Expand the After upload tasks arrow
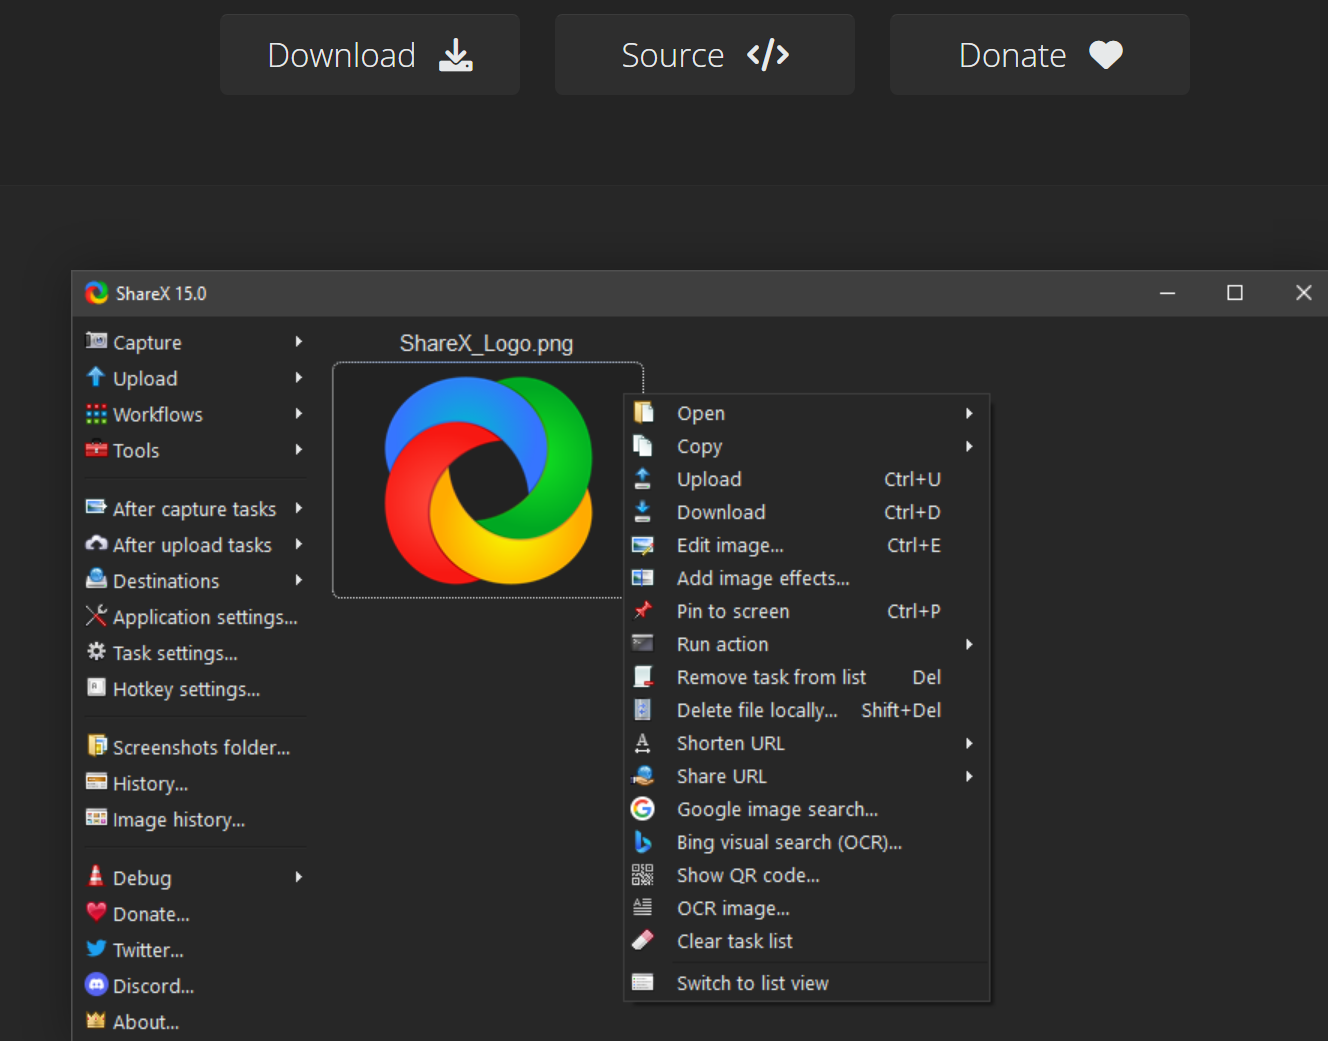The height and width of the screenshot is (1041, 1328). (x=298, y=544)
